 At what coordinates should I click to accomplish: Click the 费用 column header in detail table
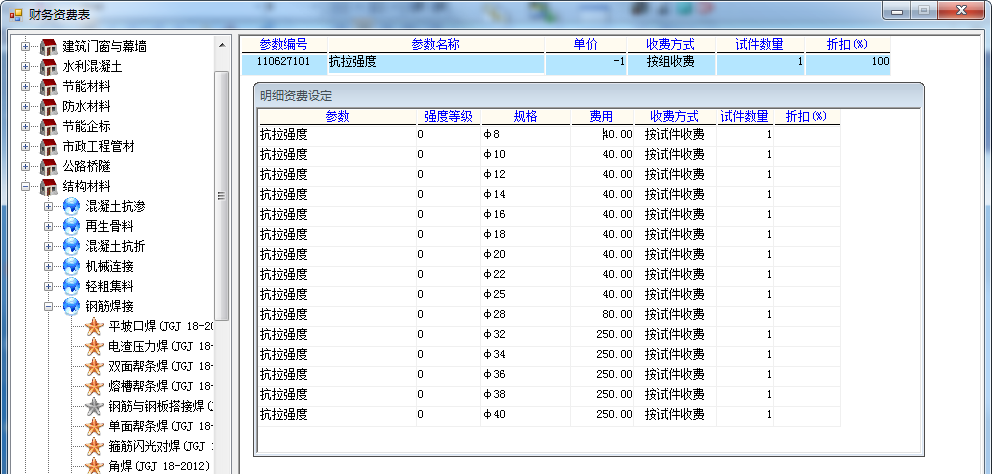click(x=602, y=116)
